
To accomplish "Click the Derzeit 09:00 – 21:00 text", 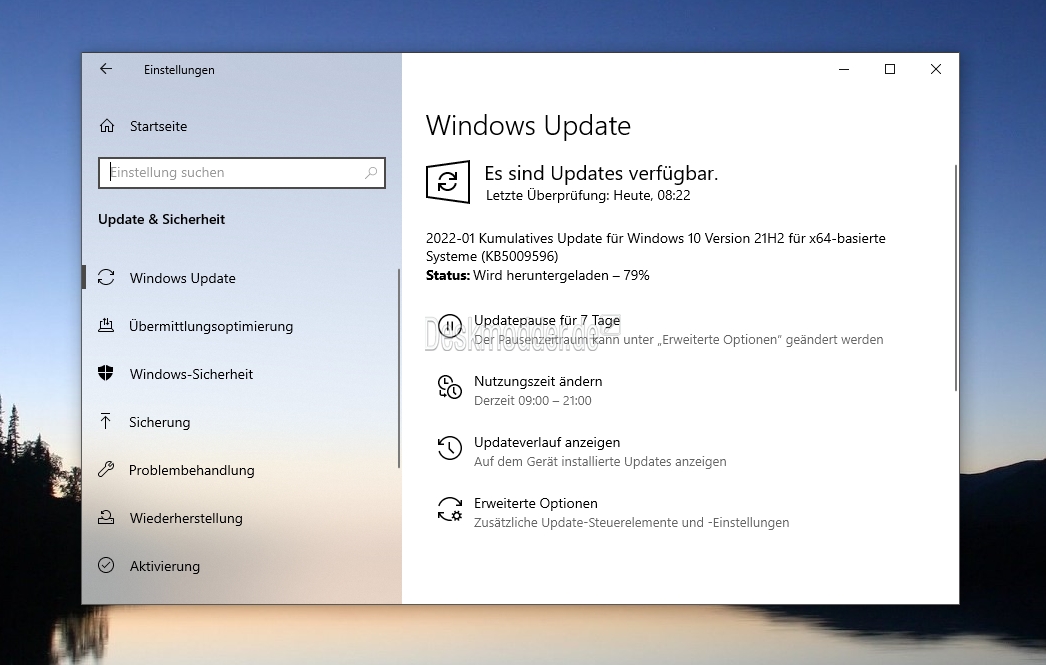I will tap(532, 401).
